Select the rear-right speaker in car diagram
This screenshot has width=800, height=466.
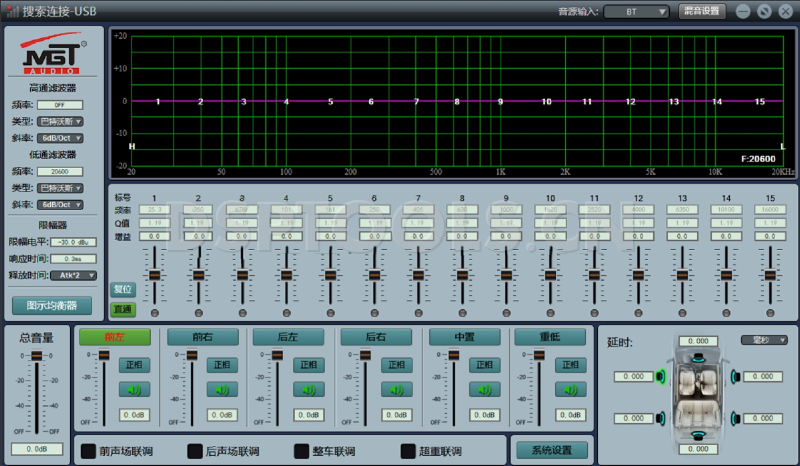[735, 418]
